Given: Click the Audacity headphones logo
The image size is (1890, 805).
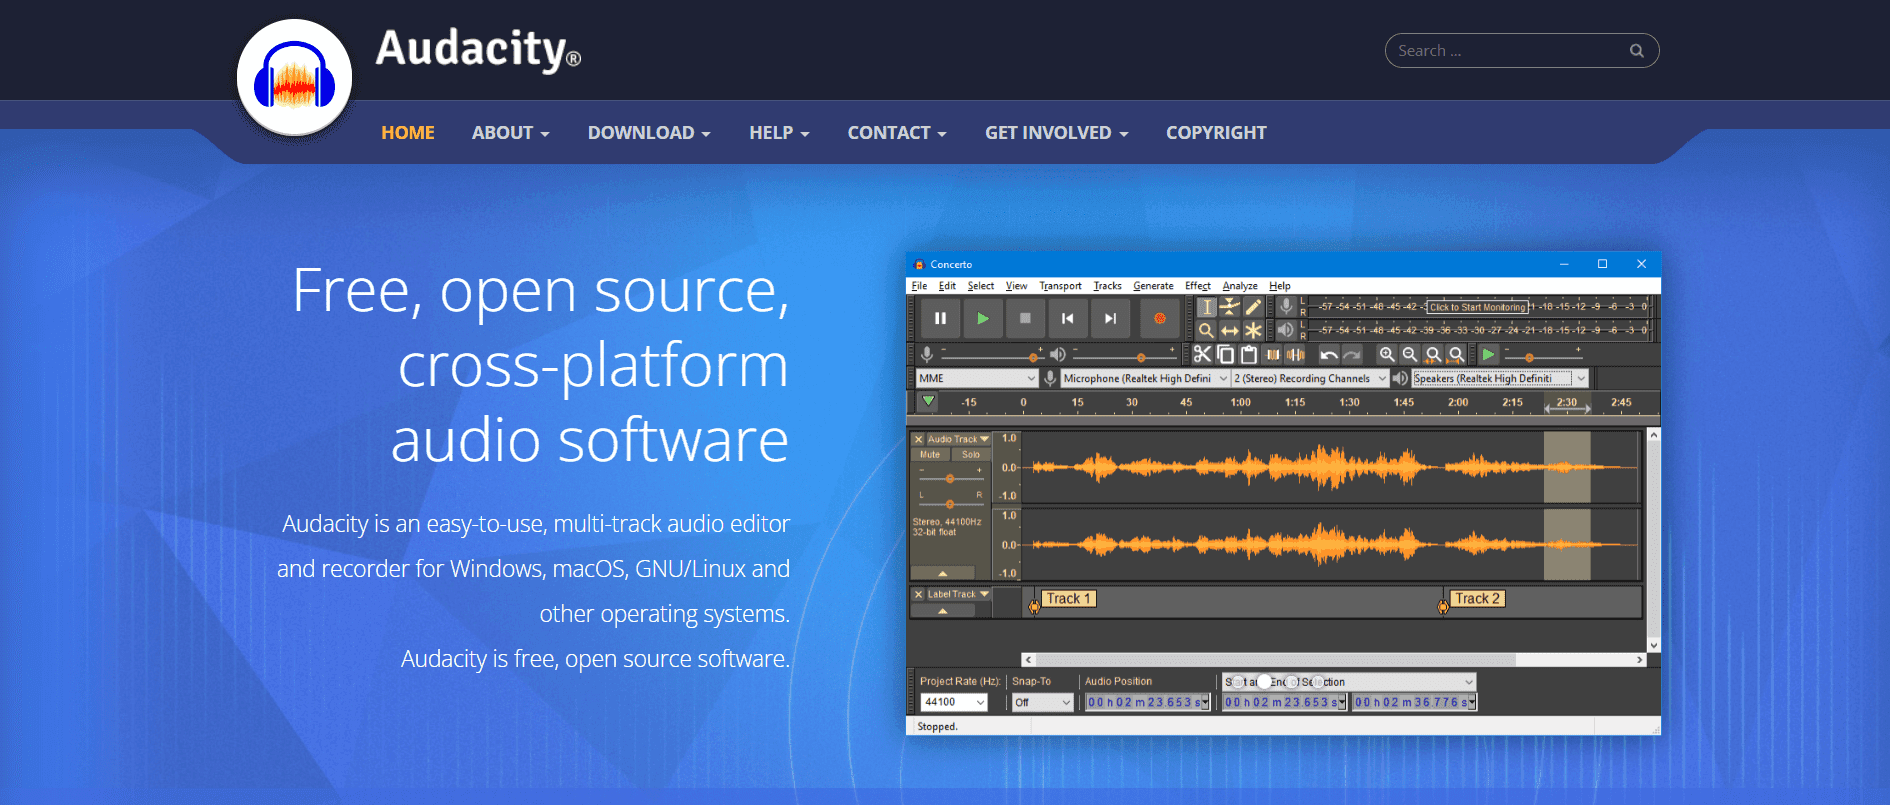Looking at the screenshot, I should (x=294, y=78).
